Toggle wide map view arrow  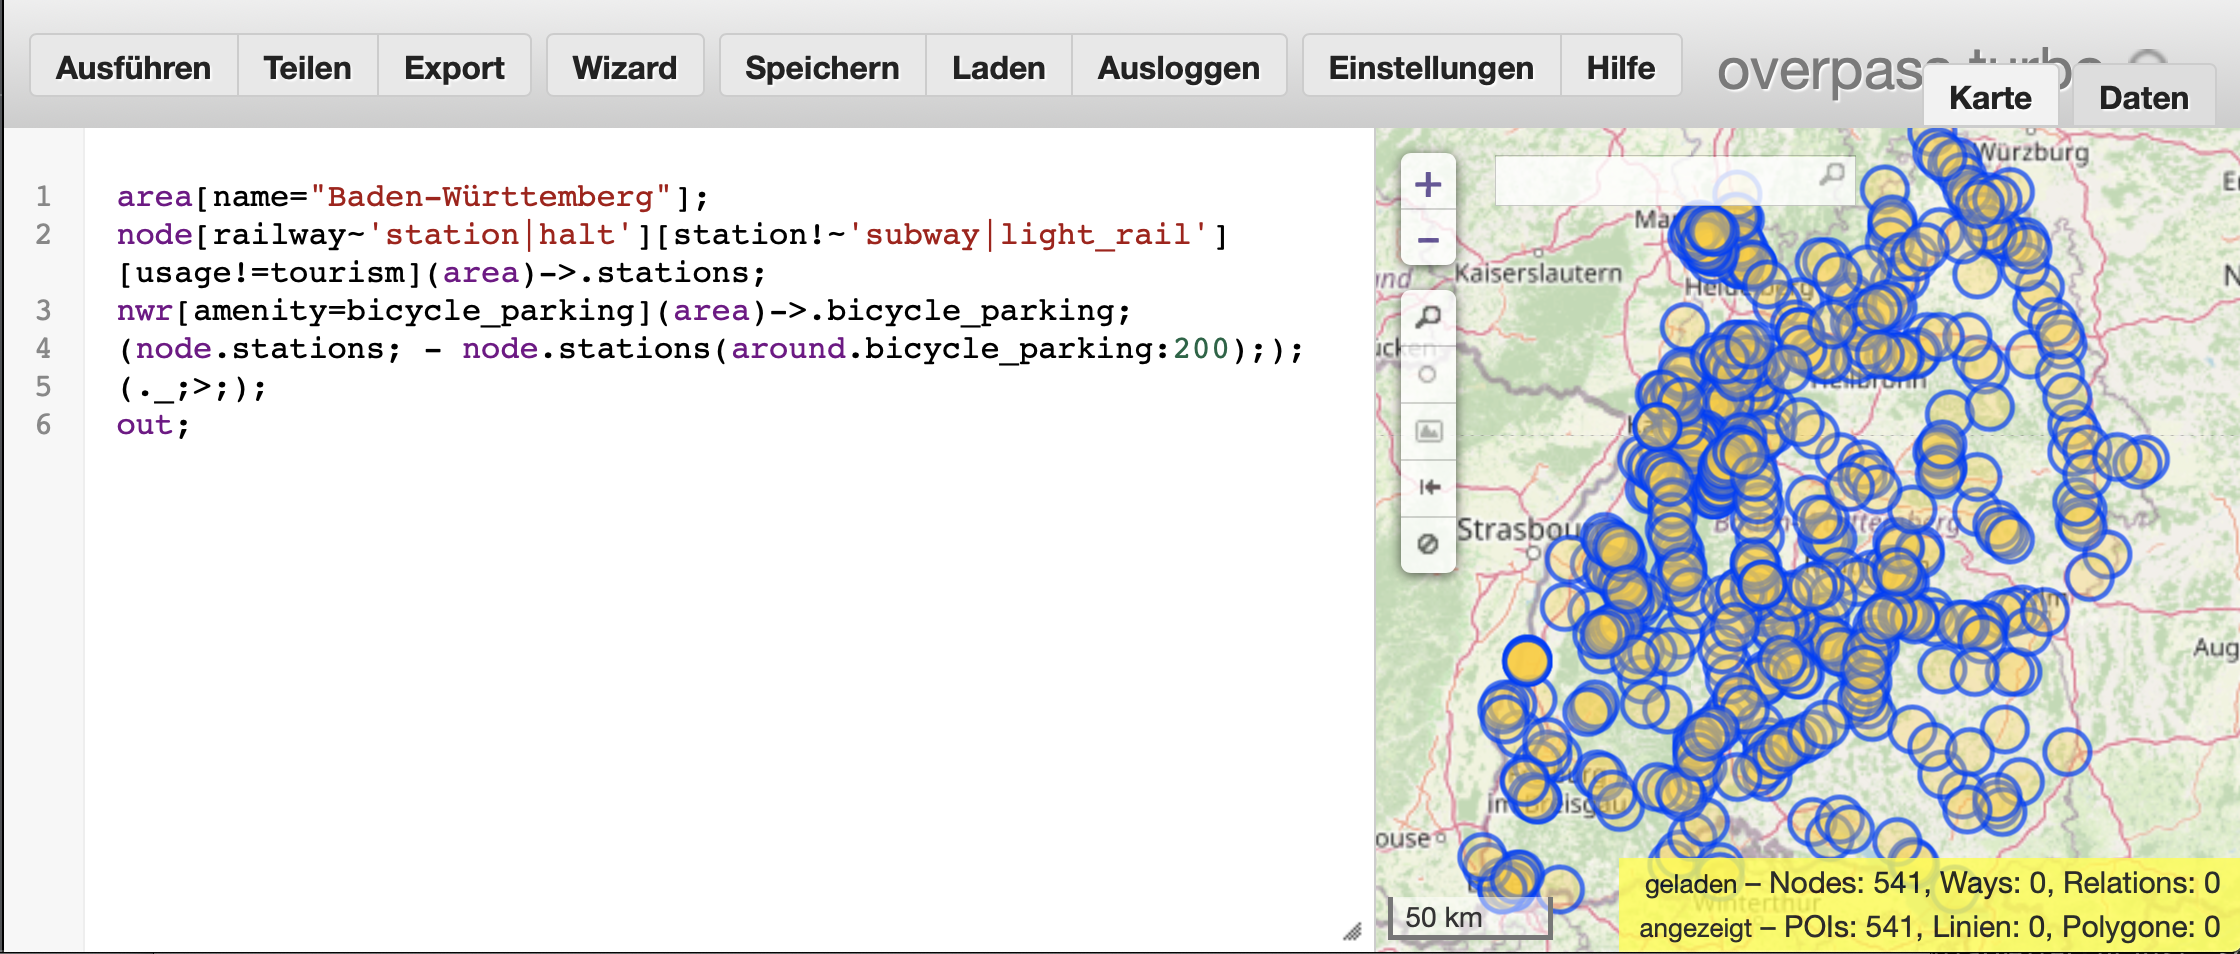pos(1428,487)
